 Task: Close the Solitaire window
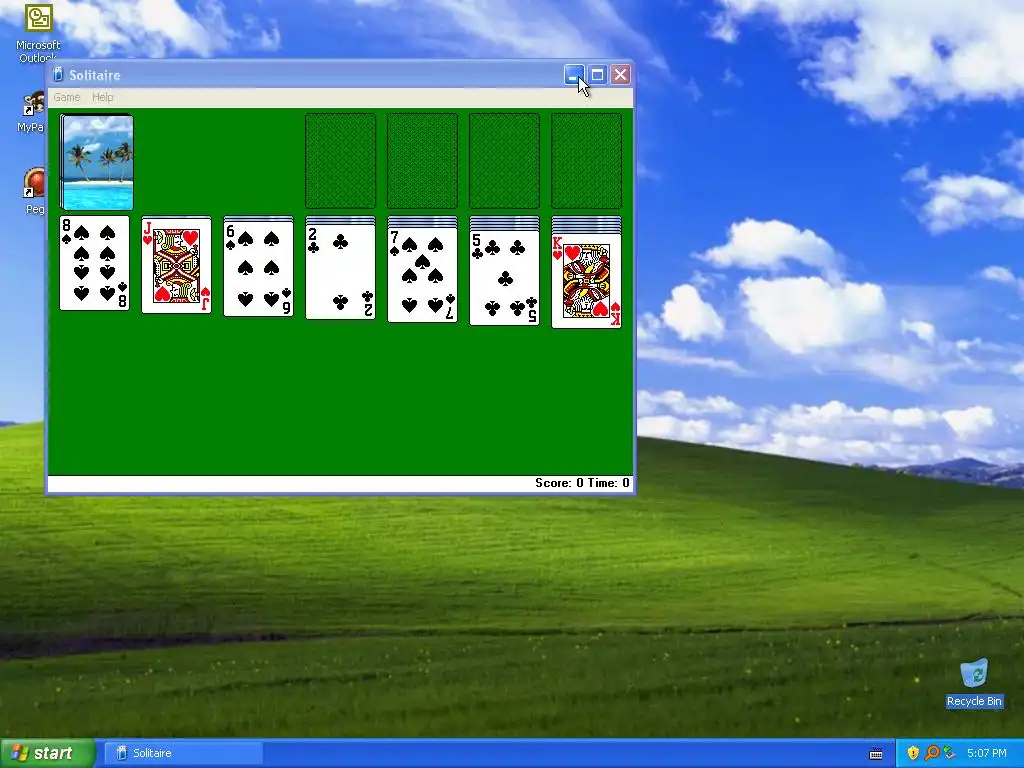click(x=620, y=74)
